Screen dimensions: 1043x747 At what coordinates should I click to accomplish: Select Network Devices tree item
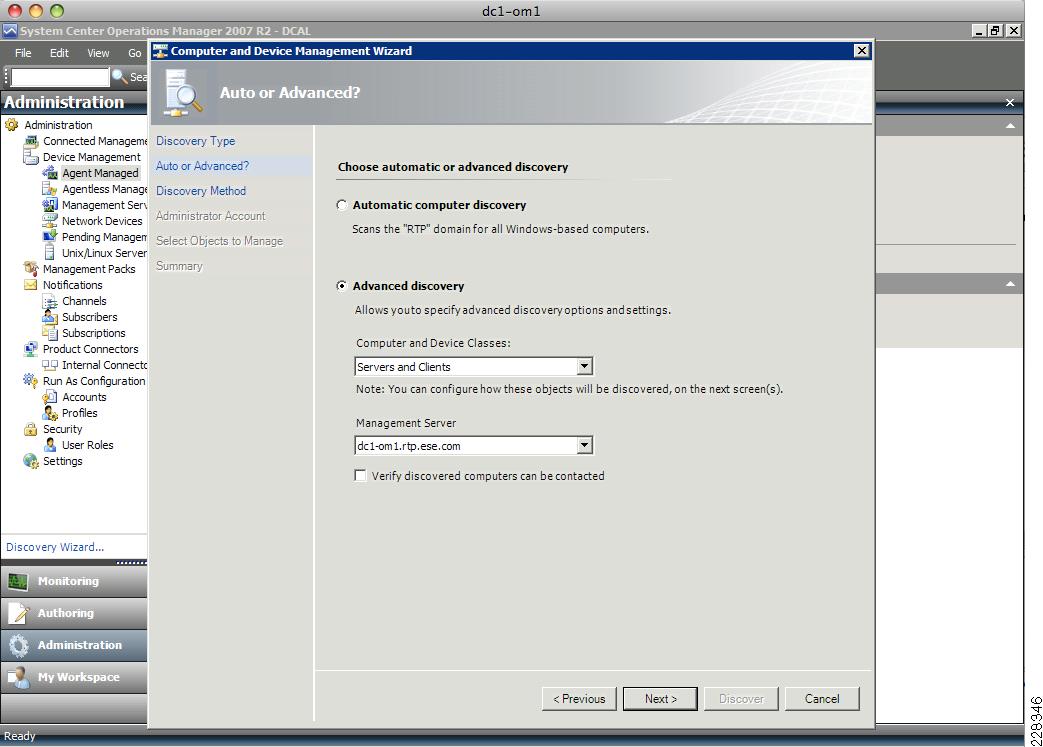tap(102, 221)
